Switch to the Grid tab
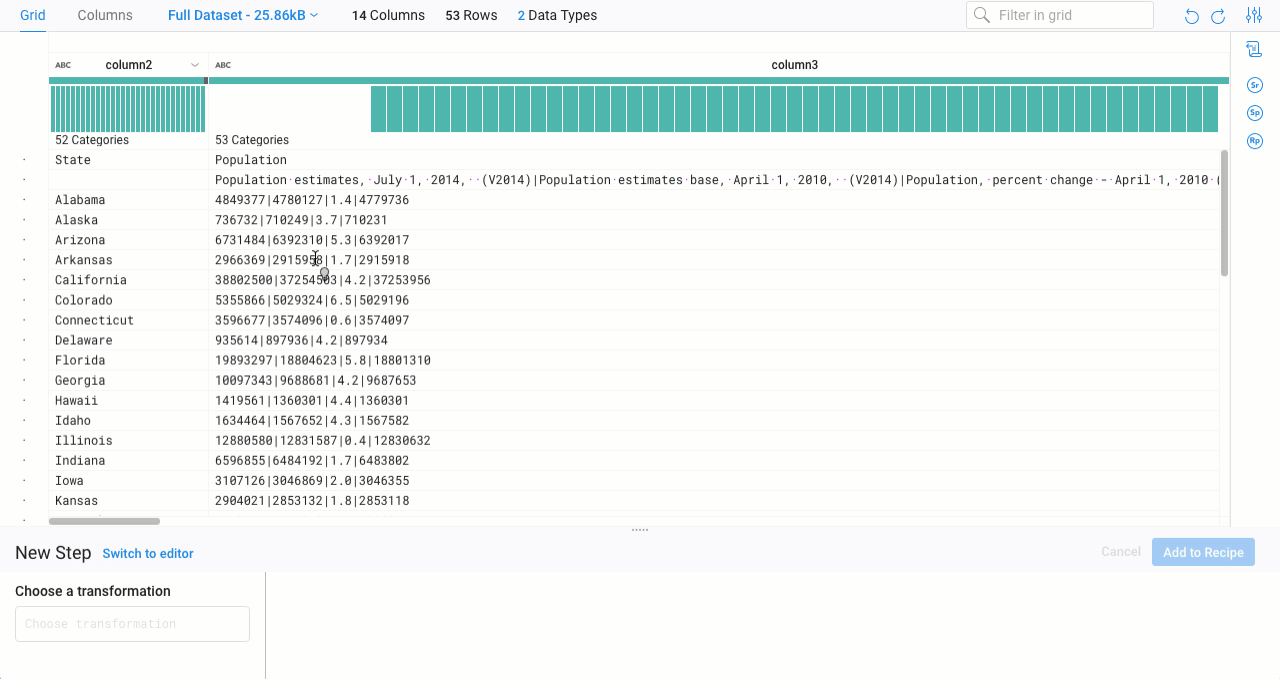This screenshot has width=1280, height=679. tap(33, 15)
